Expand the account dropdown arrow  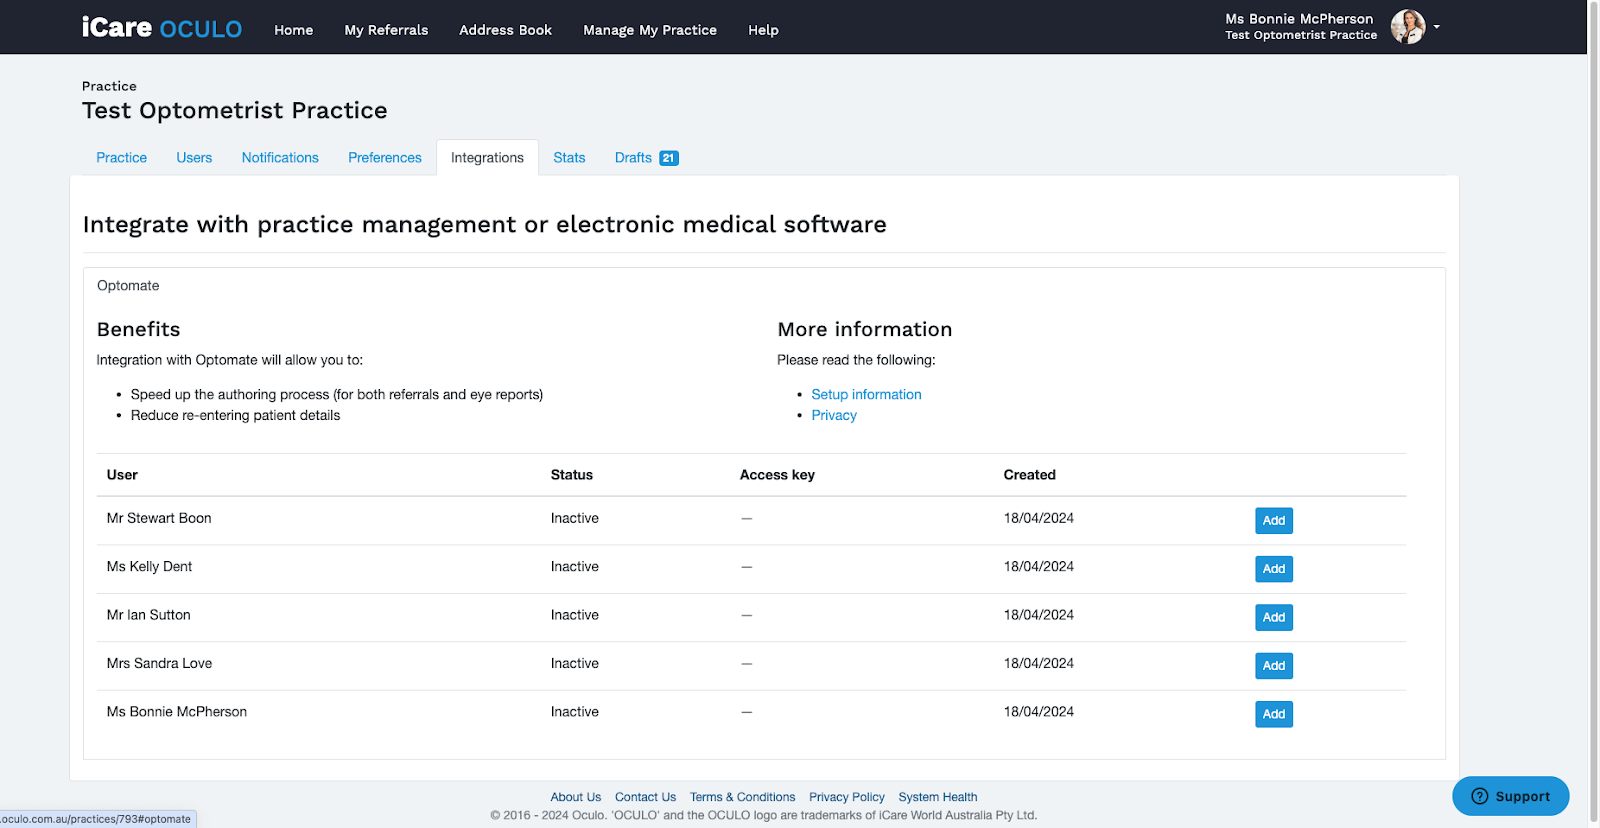(x=1436, y=27)
